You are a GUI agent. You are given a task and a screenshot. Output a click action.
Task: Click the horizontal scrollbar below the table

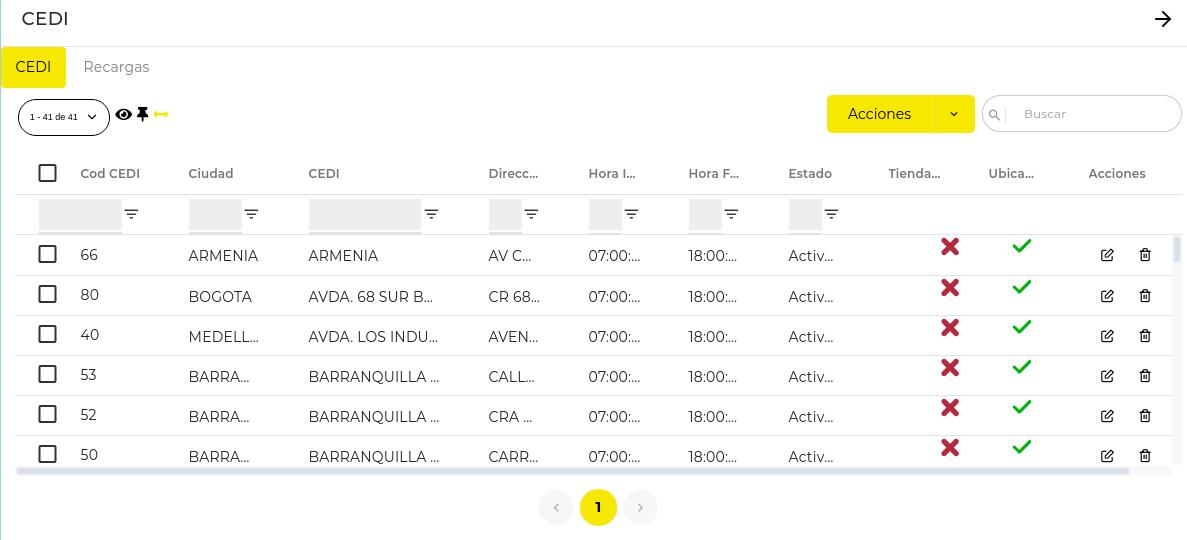click(572, 471)
